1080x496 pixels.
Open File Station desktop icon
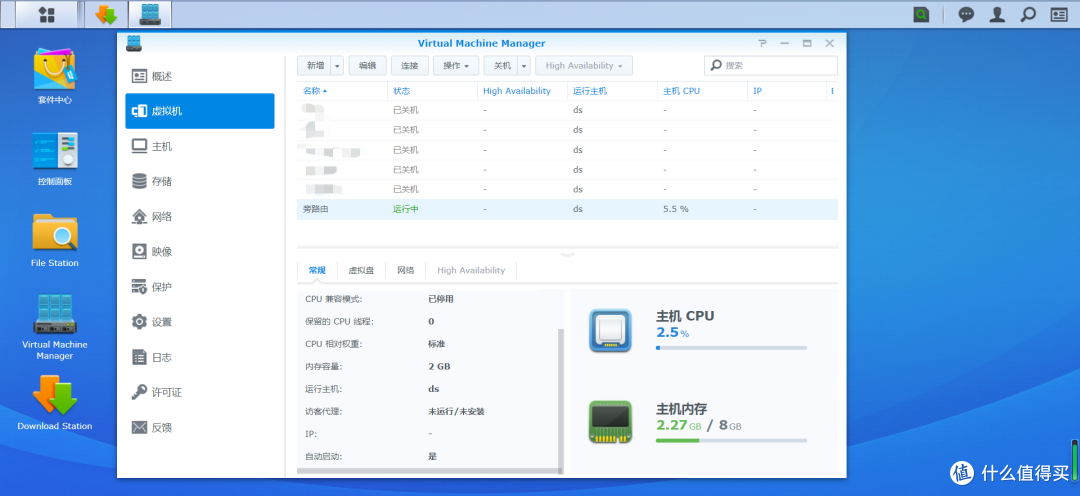(x=55, y=240)
